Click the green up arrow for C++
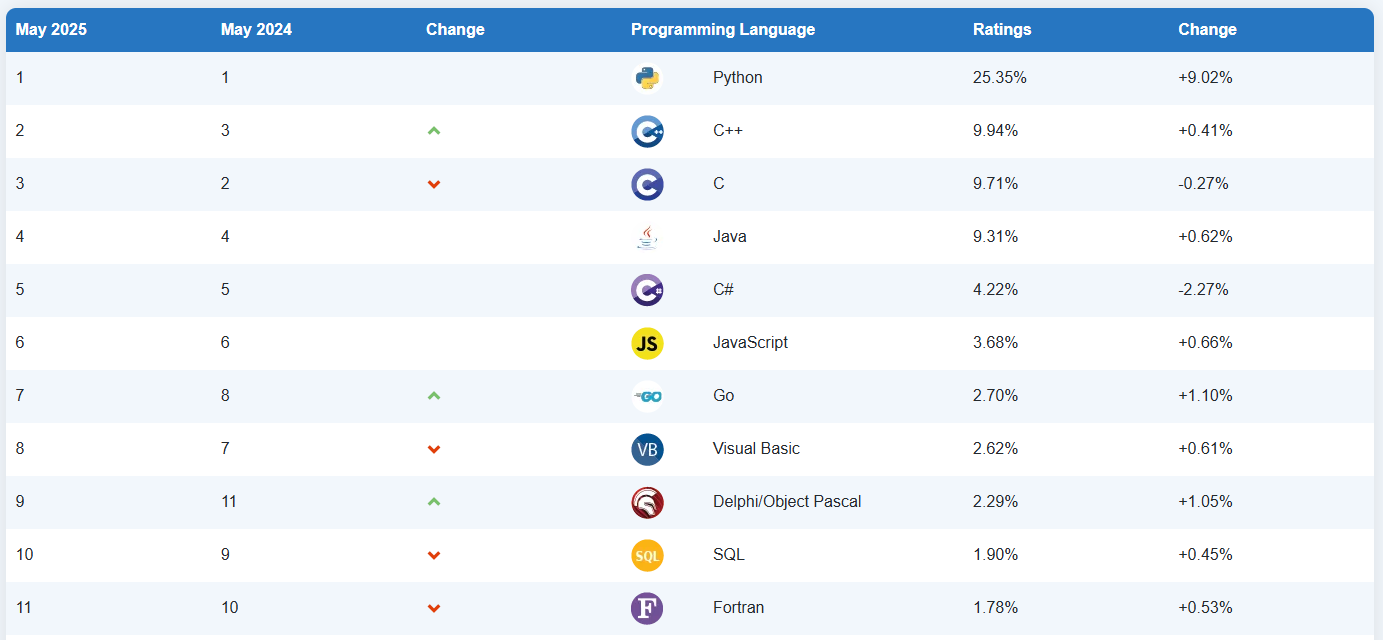 tap(434, 131)
